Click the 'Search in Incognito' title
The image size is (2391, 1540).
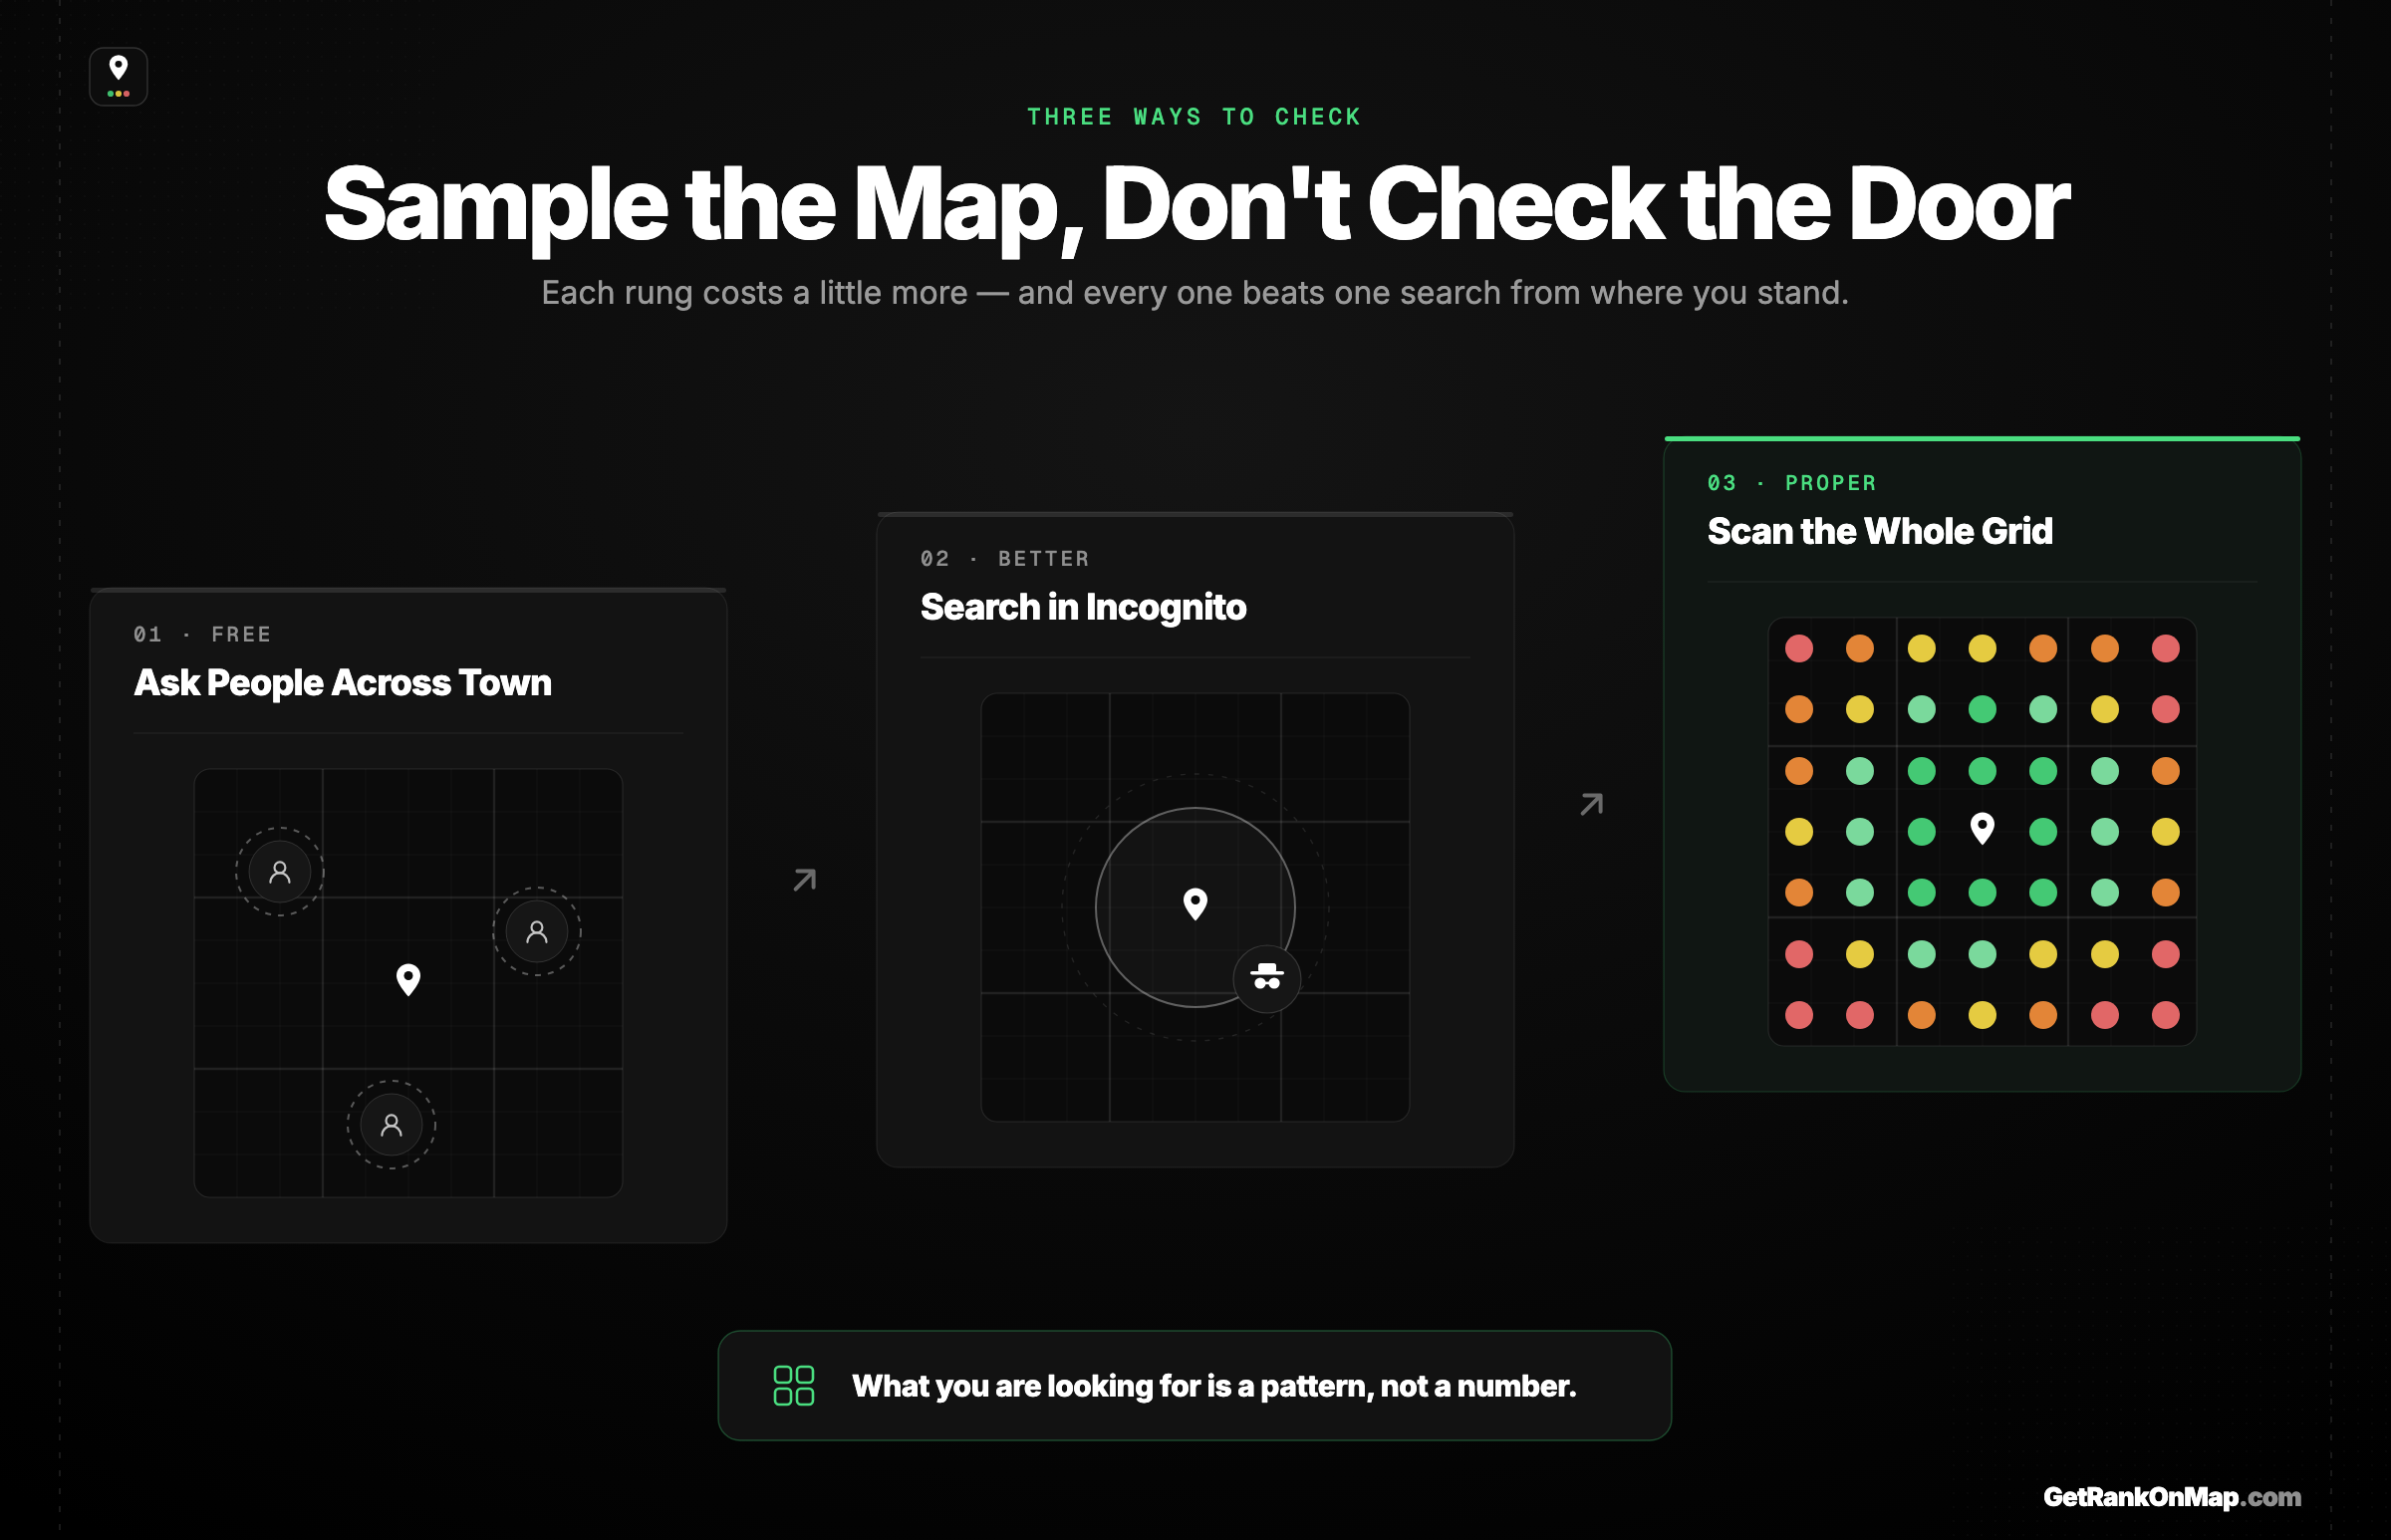[x=1084, y=607]
